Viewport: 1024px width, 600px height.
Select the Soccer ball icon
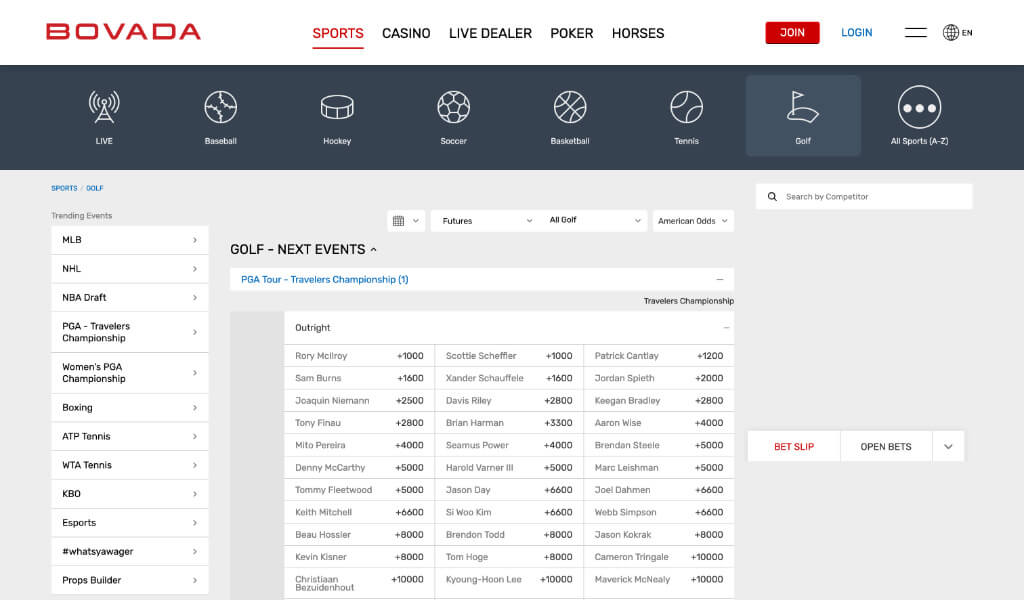453,107
